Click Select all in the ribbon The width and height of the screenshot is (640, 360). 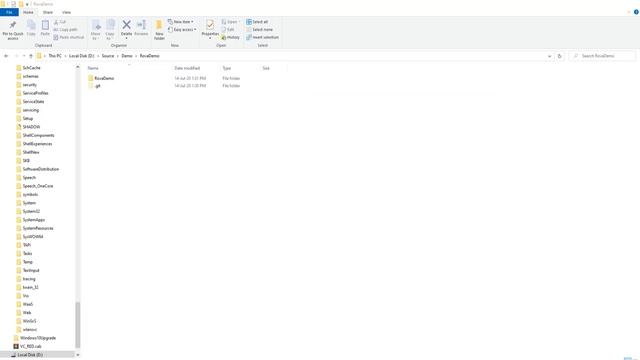[x=257, y=22]
